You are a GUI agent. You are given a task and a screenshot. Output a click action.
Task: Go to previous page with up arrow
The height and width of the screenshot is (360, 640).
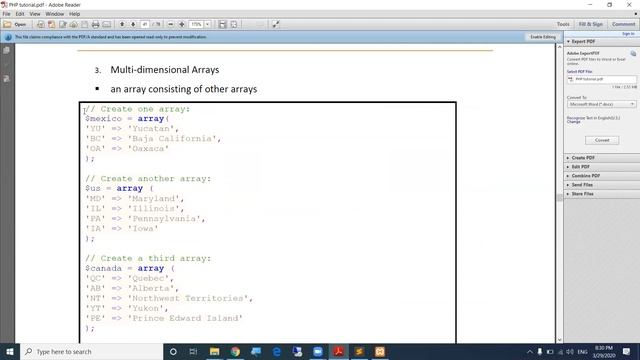click(122, 24)
